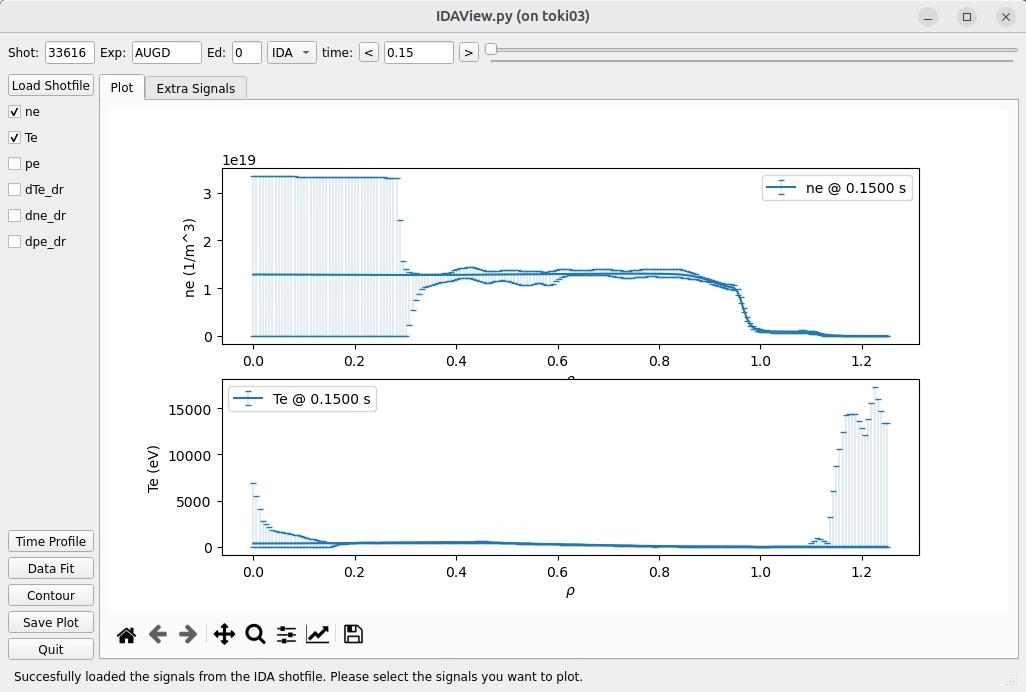Check the dTe_dr checkbox
The height and width of the screenshot is (692, 1026).
tap(15, 190)
